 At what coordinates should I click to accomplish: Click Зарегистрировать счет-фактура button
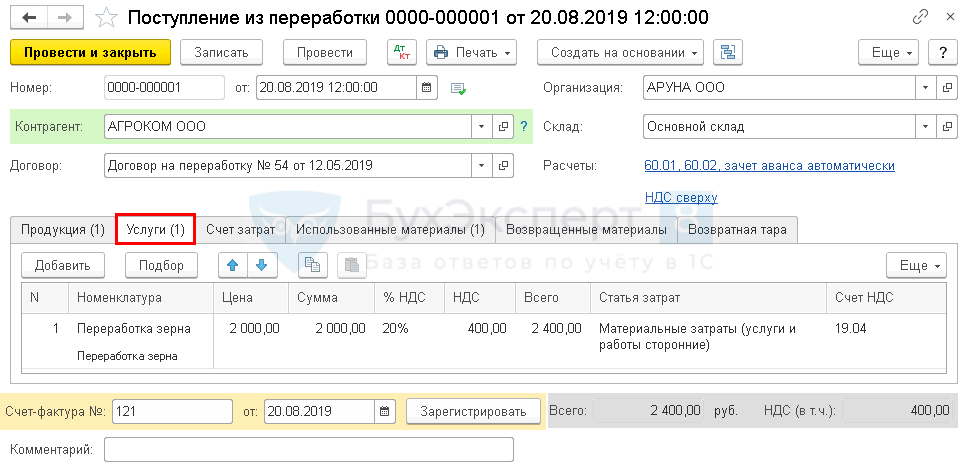tap(473, 411)
